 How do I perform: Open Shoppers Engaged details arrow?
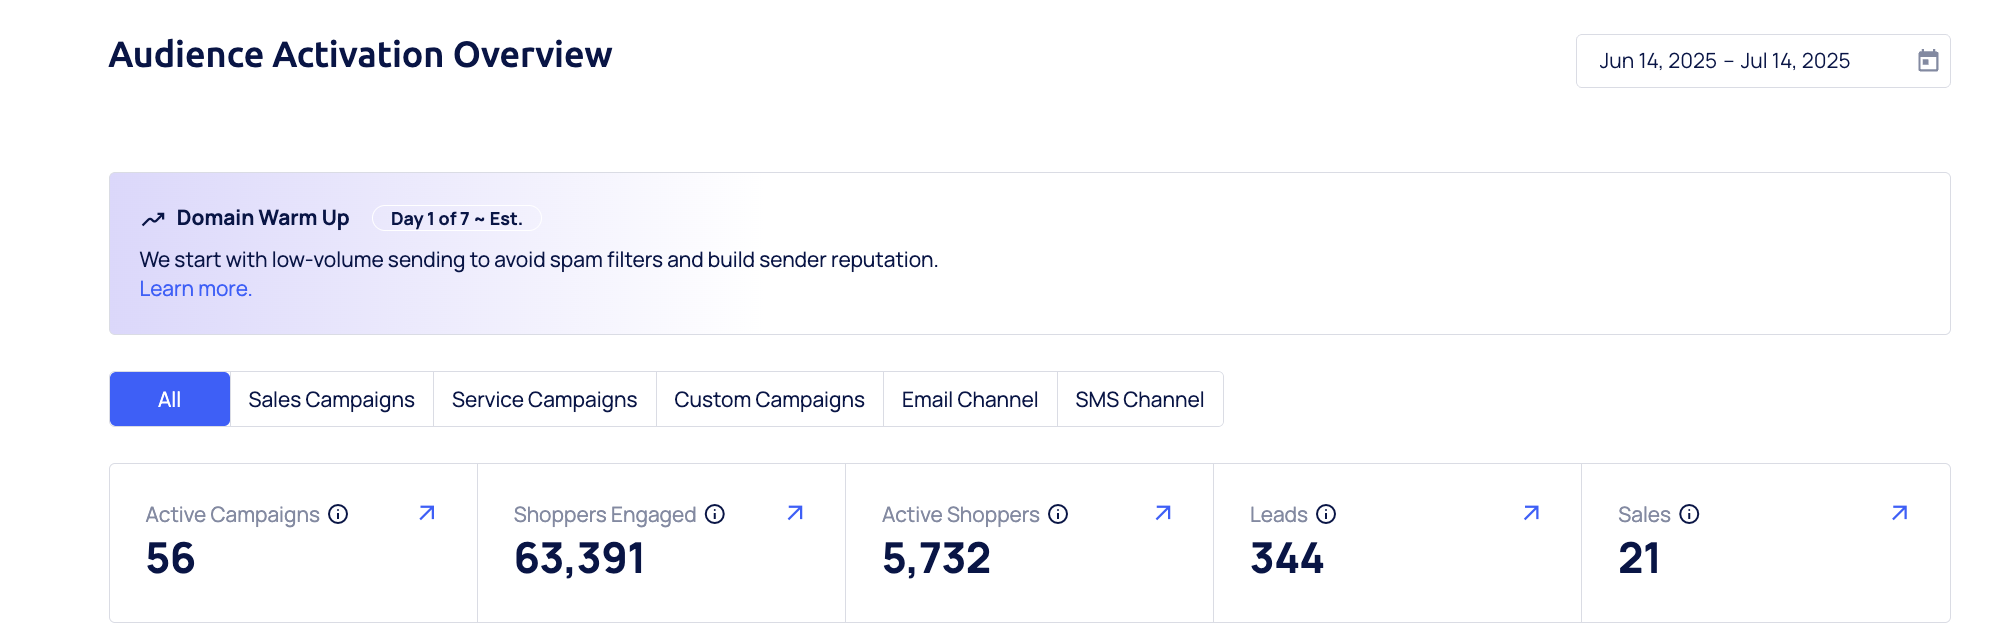pos(795,513)
